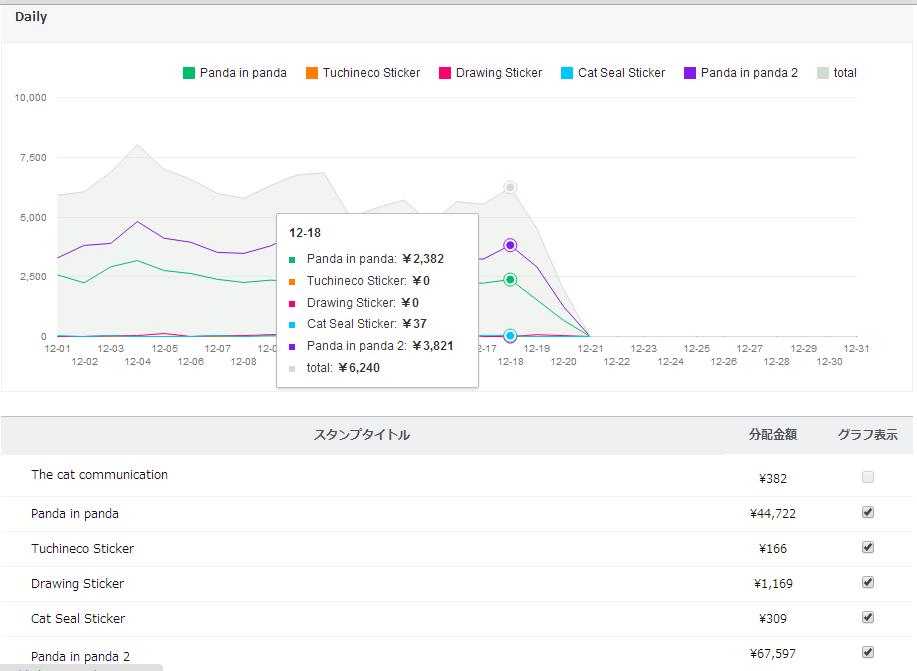The height and width of the screenshot is (671, 917).
Task: Uncheck the Drawing Sticker graph checkbox
Action: point(868,583)
